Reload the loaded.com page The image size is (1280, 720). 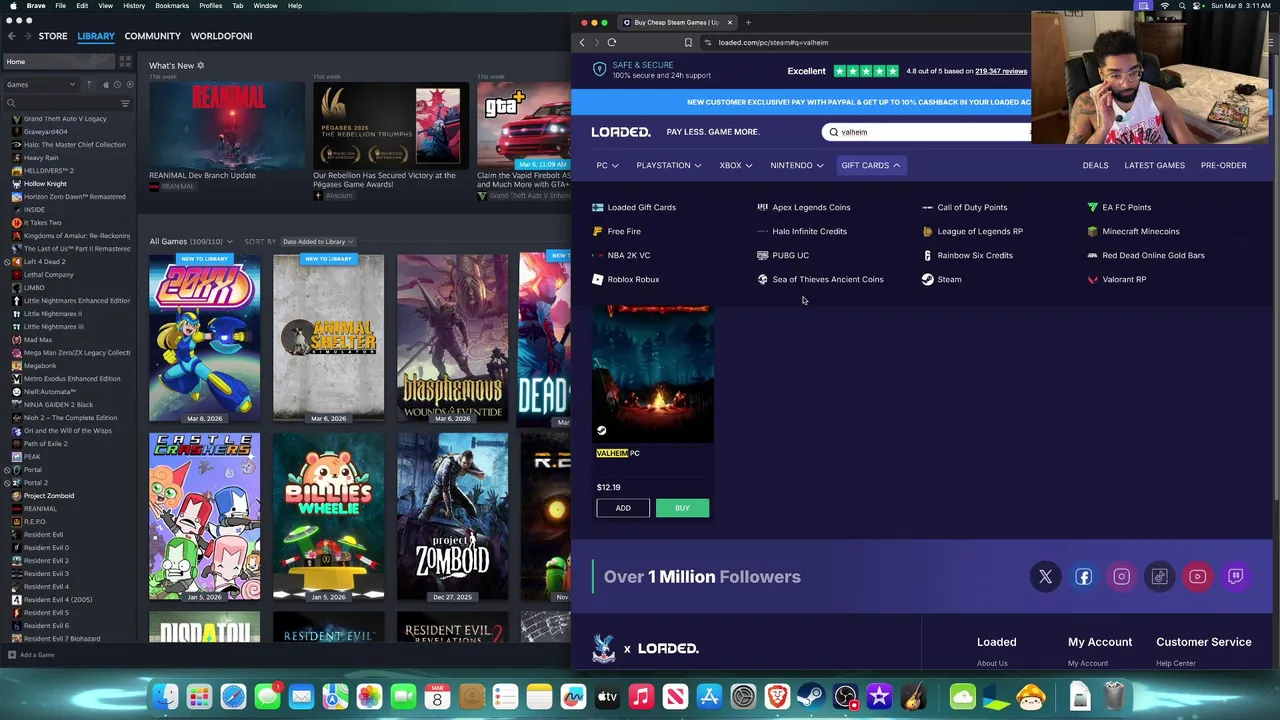(611, 42)
